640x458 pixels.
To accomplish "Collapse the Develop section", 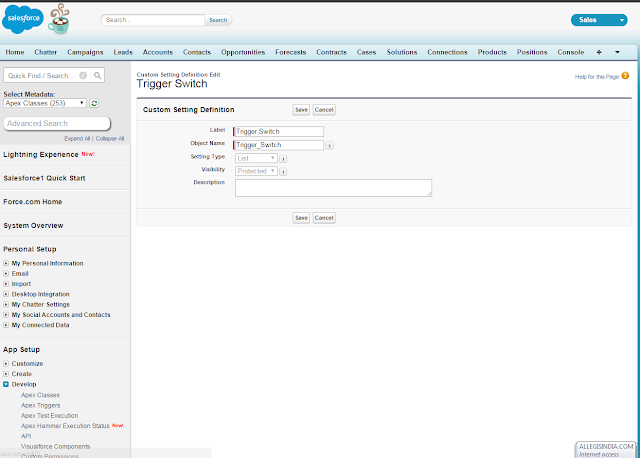I will pos(6,384).
